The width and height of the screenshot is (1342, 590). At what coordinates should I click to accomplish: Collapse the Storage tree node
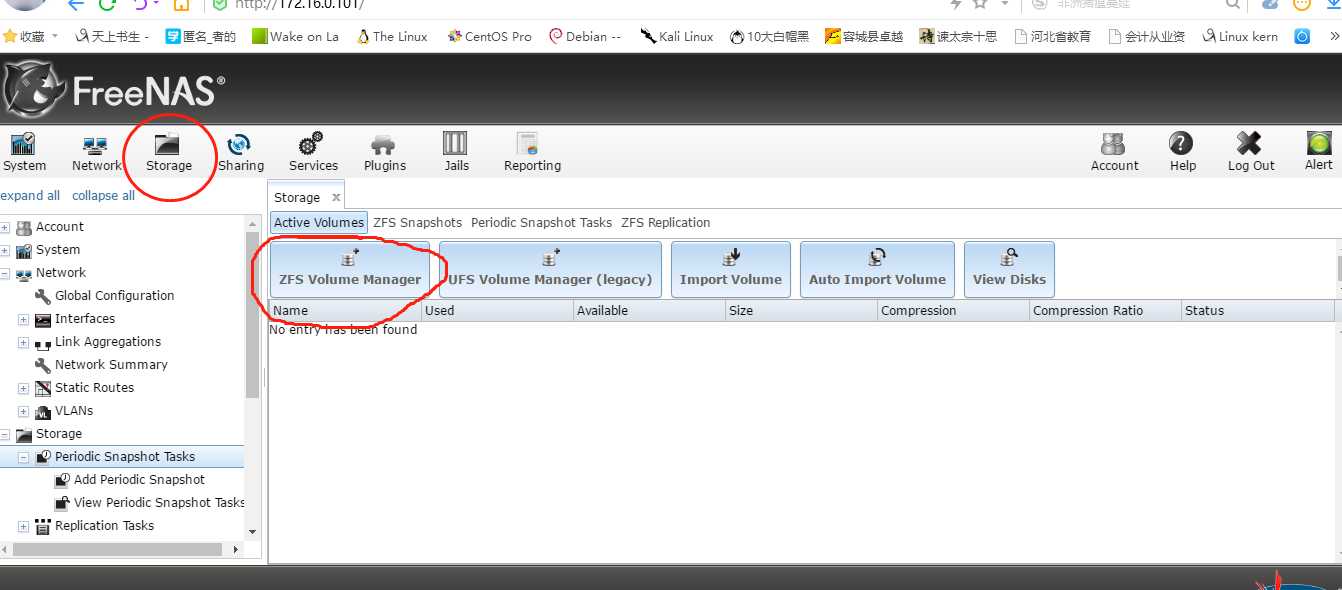(x=5, y=434)
